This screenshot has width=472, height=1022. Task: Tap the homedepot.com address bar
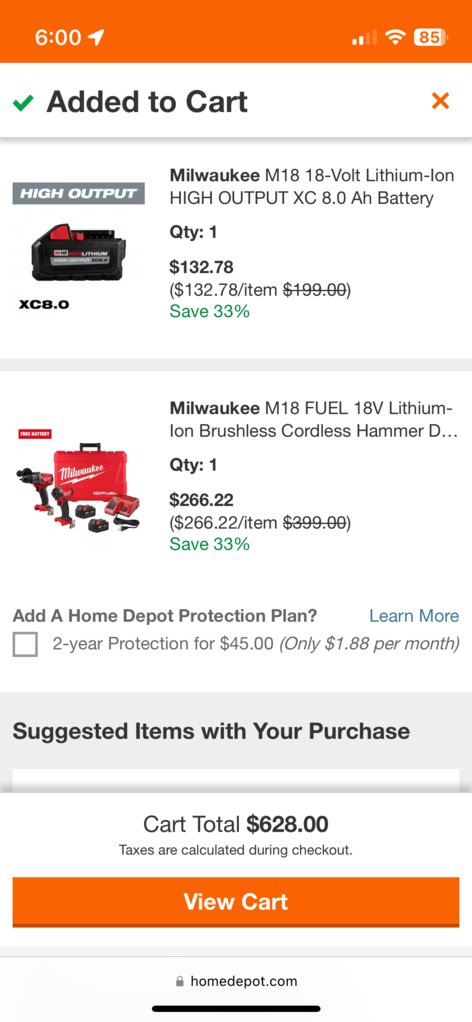236,981
